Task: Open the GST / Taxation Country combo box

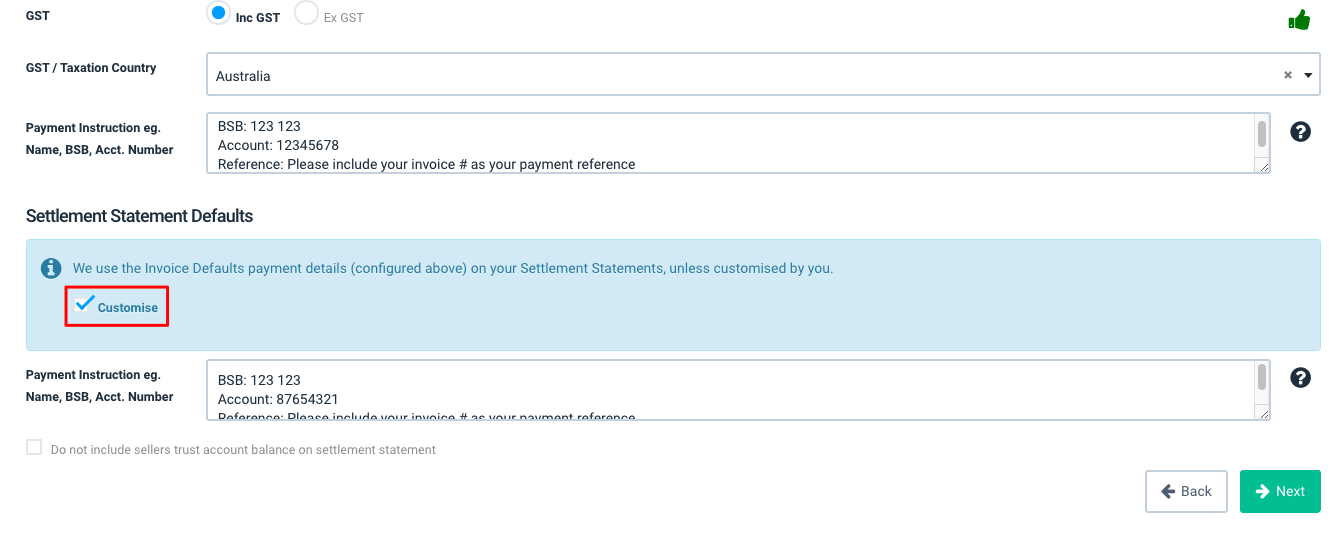Action: tap(763, 75)
